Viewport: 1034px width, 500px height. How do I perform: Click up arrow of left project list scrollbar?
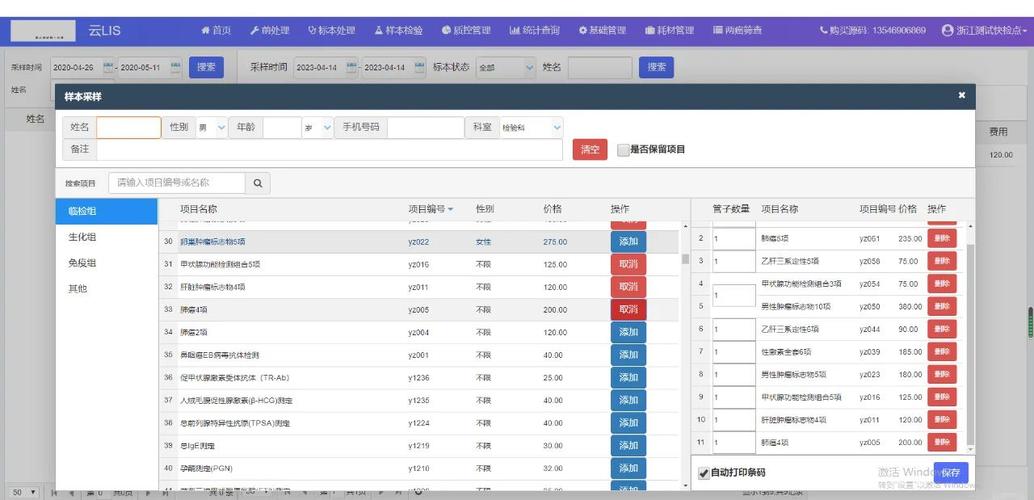[685, 226]
